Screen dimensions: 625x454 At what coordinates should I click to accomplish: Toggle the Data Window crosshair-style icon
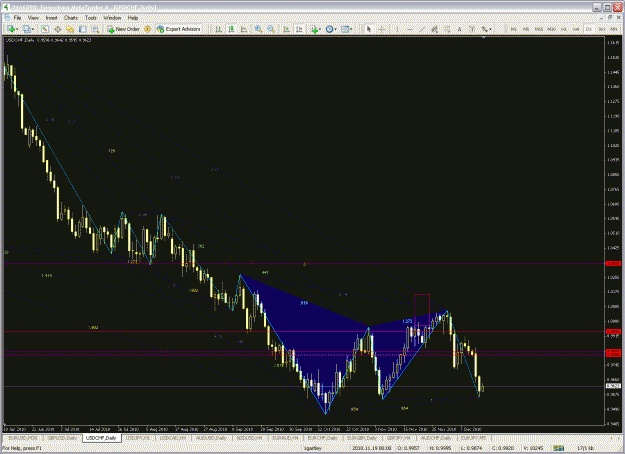pos(58,29)
